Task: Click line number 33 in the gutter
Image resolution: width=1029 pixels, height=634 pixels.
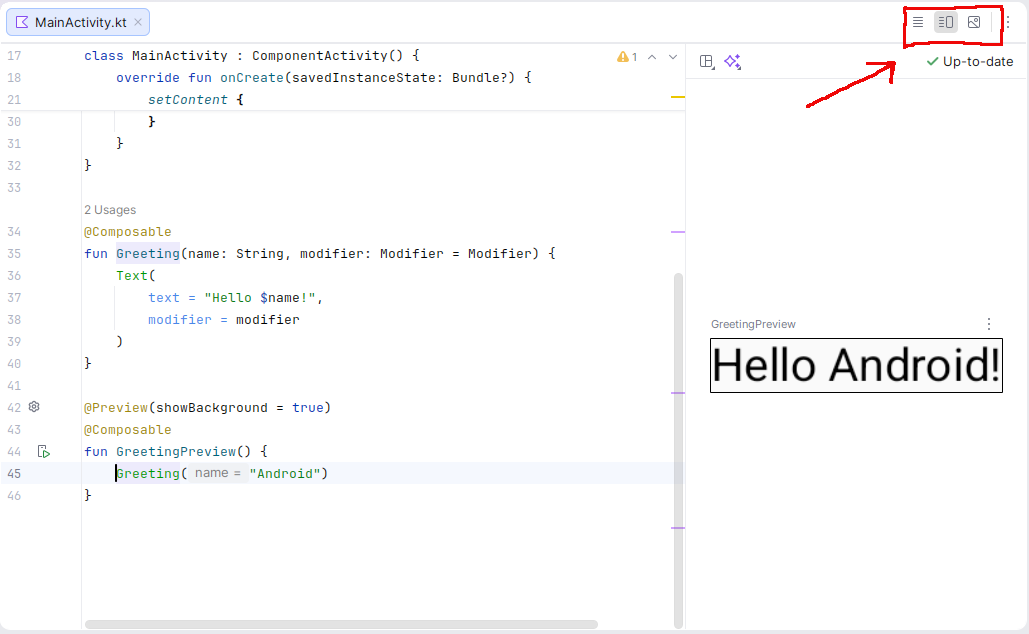Action: [14, 188]
